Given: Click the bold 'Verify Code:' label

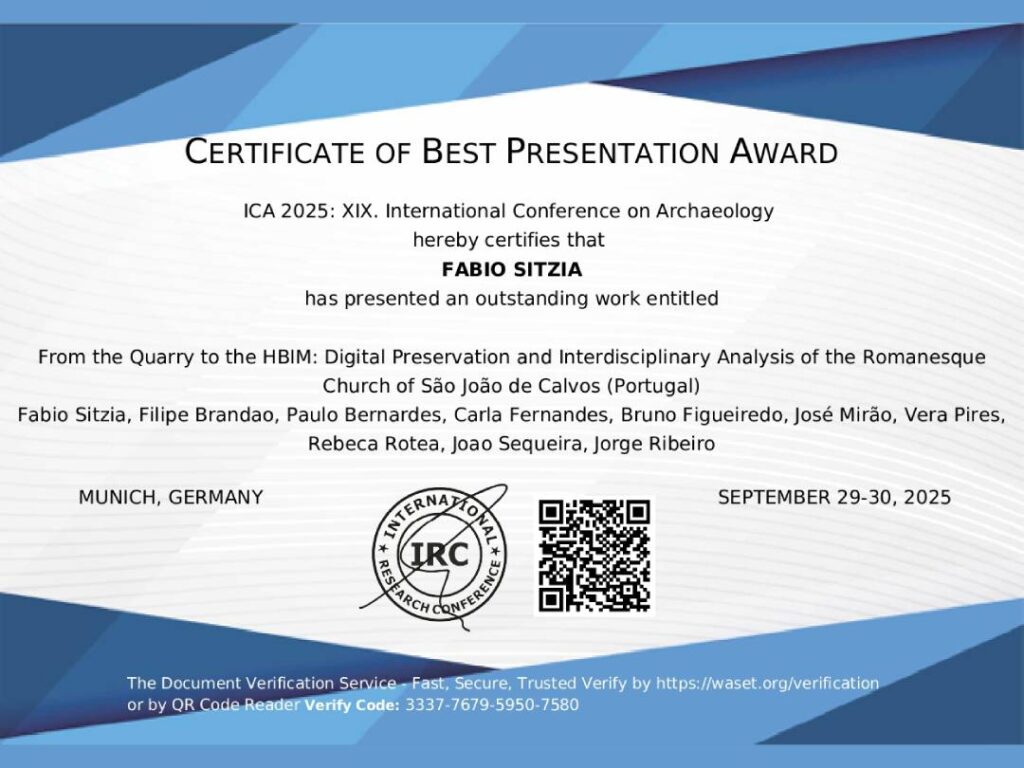Looking at the screenshot, I should click(x=352, y=705).
